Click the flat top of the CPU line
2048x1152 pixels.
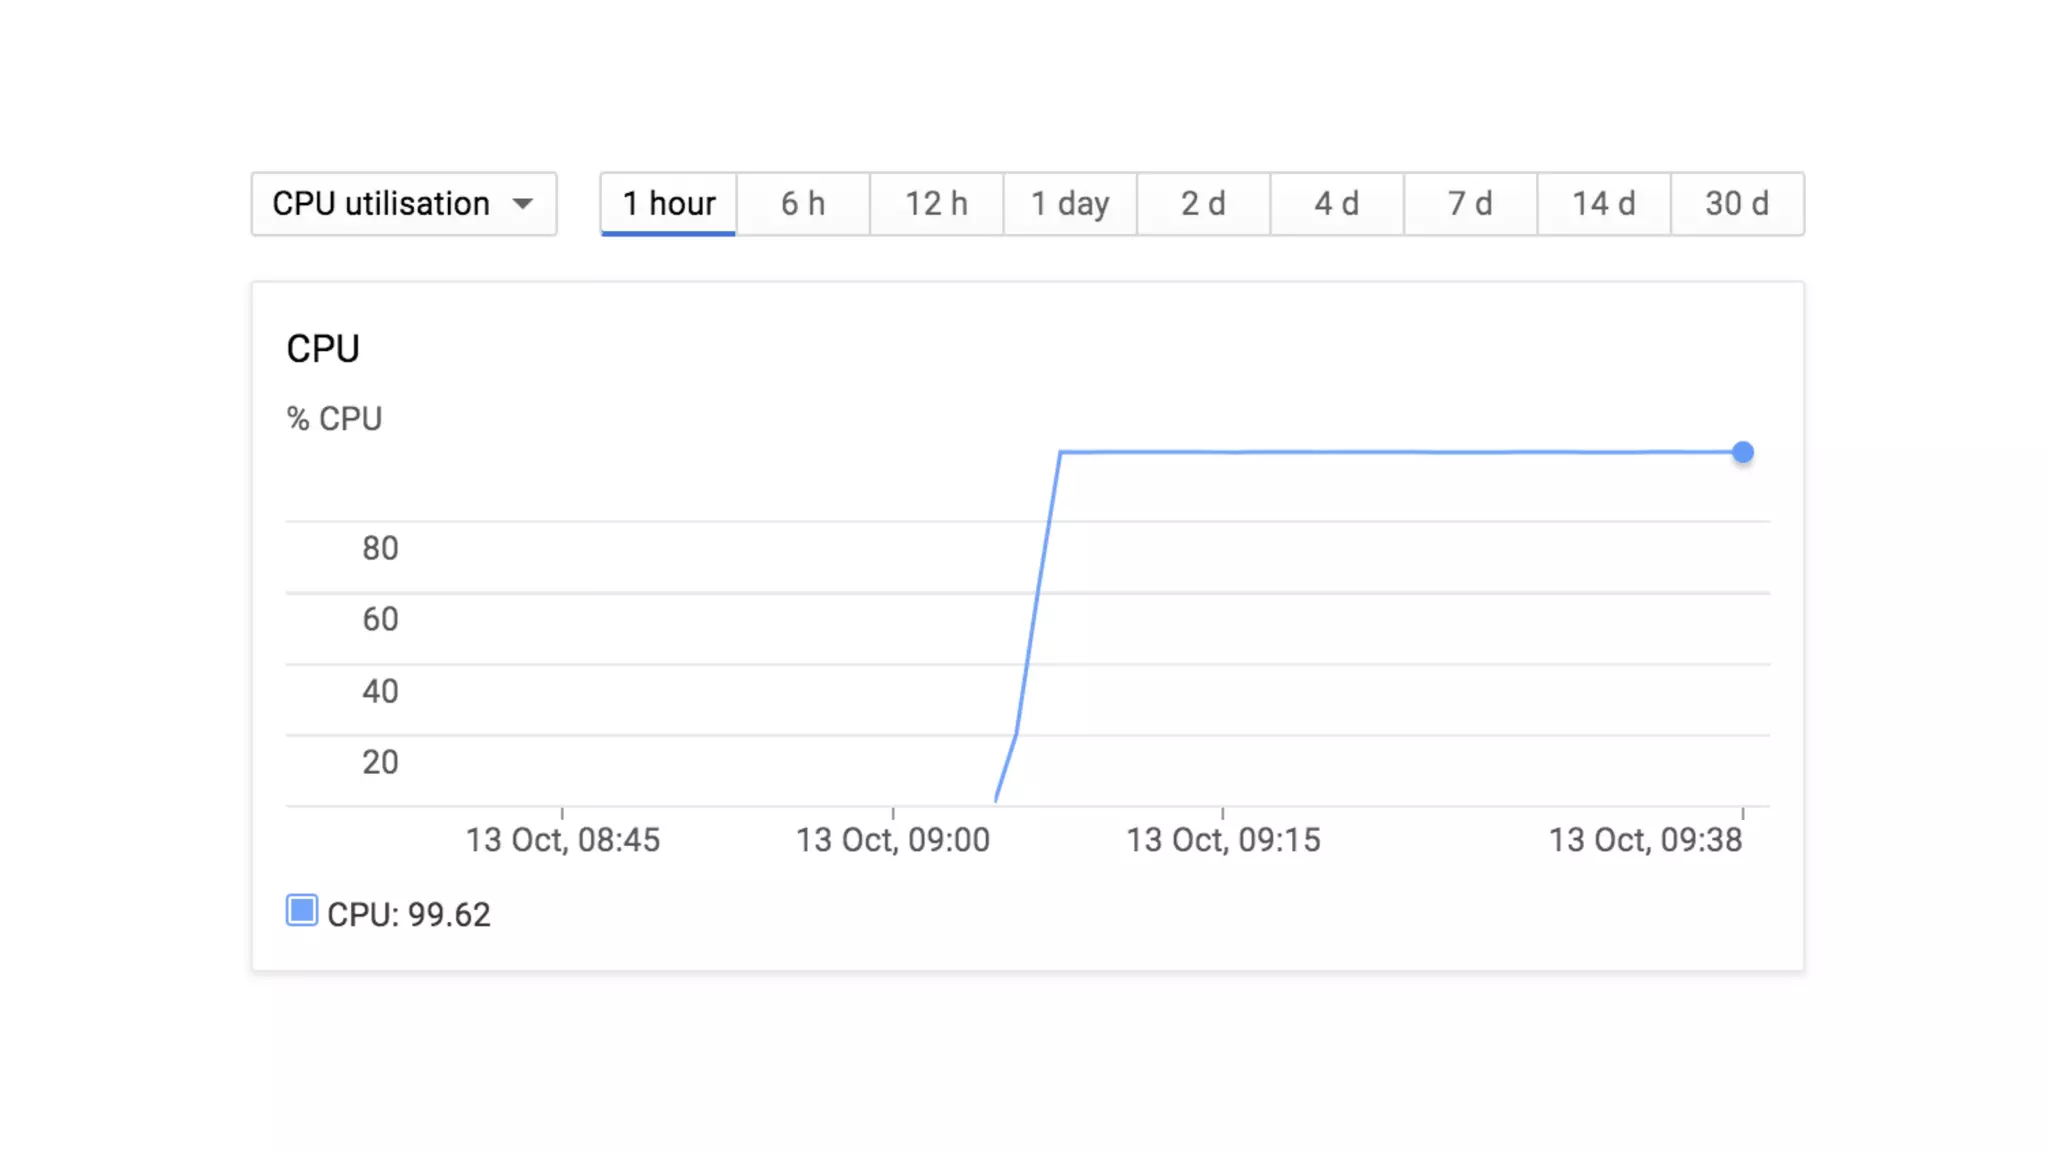[x=1400, y=452]
